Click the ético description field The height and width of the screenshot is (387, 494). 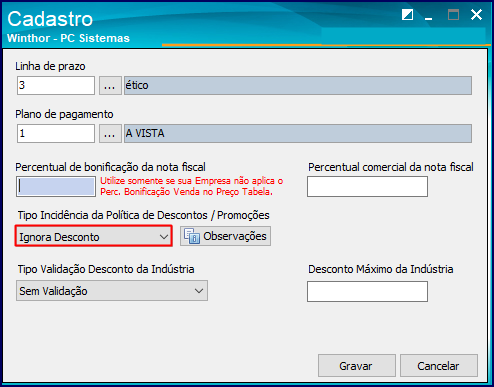click(x=298, y=86)
